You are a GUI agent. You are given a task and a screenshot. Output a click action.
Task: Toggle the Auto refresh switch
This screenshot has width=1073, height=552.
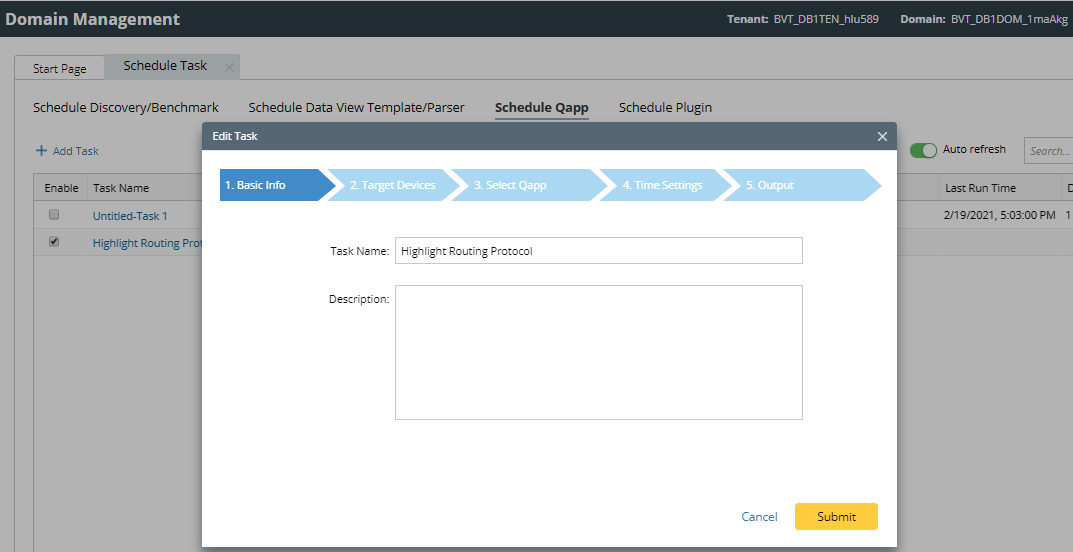(x=923, y=150)
